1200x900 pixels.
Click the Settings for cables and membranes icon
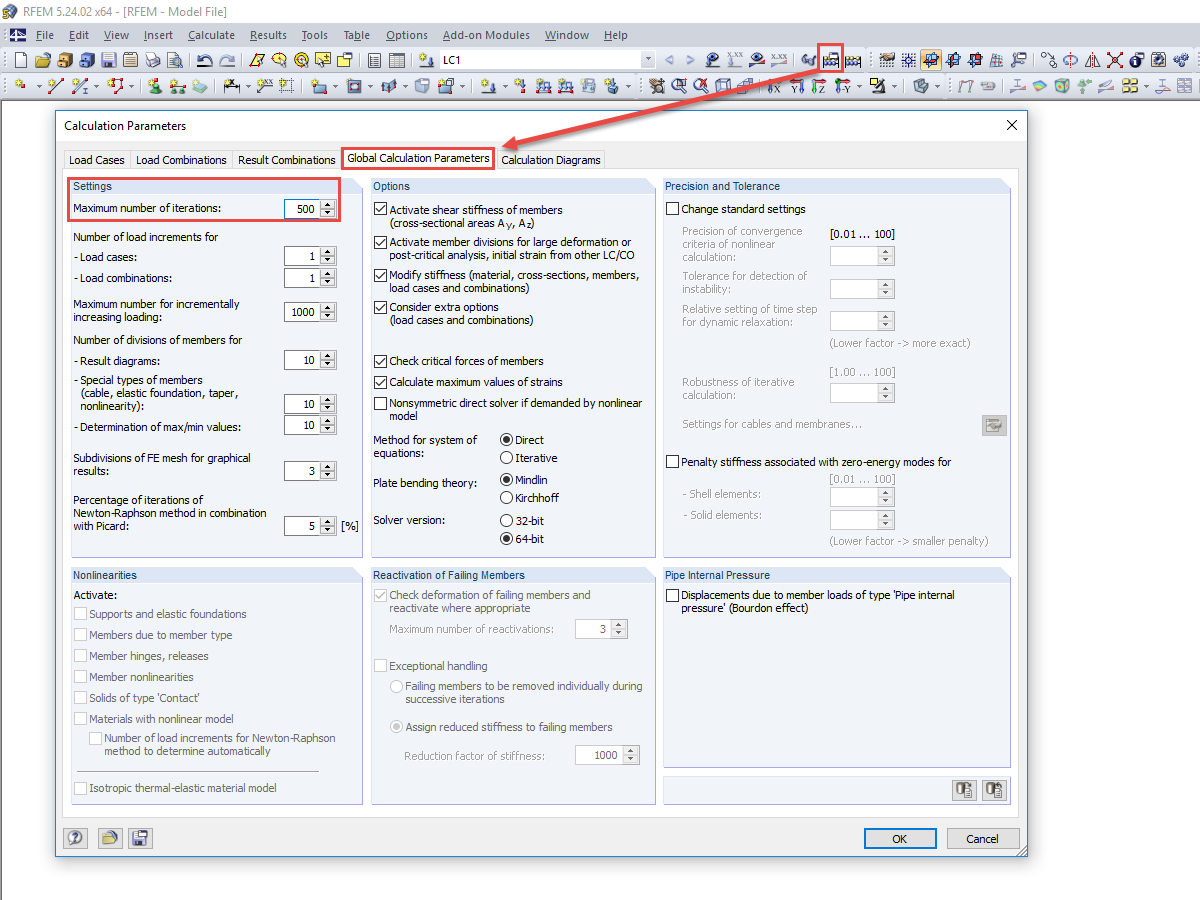click(994, 425)
